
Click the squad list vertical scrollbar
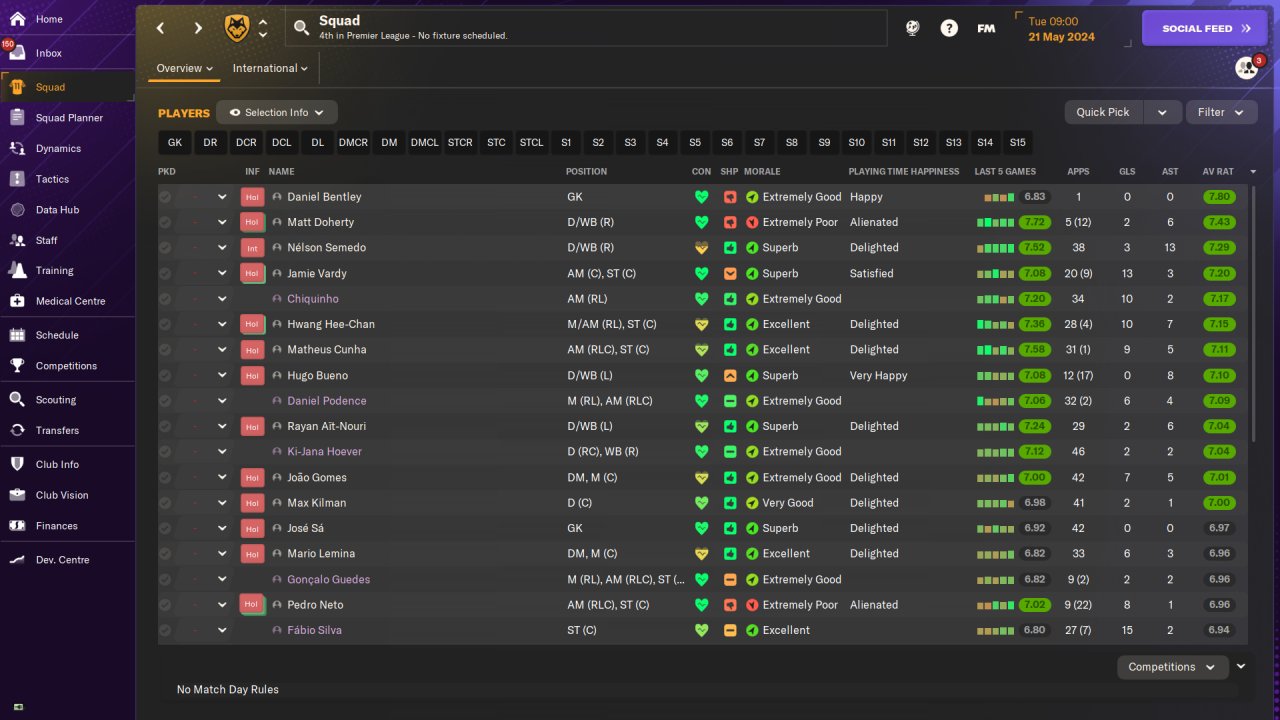point(1252,312)
